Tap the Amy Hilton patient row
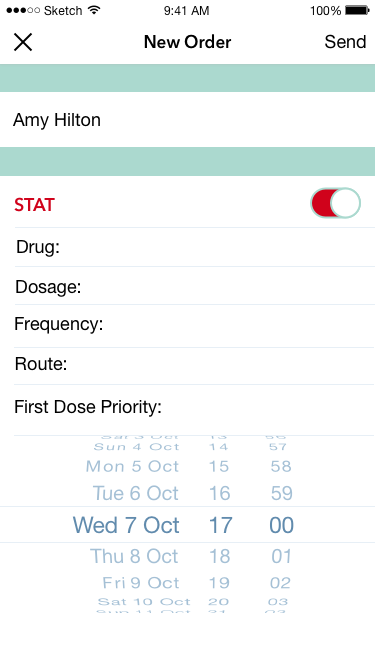Viewport: 375px width, 667px height. 188,120
